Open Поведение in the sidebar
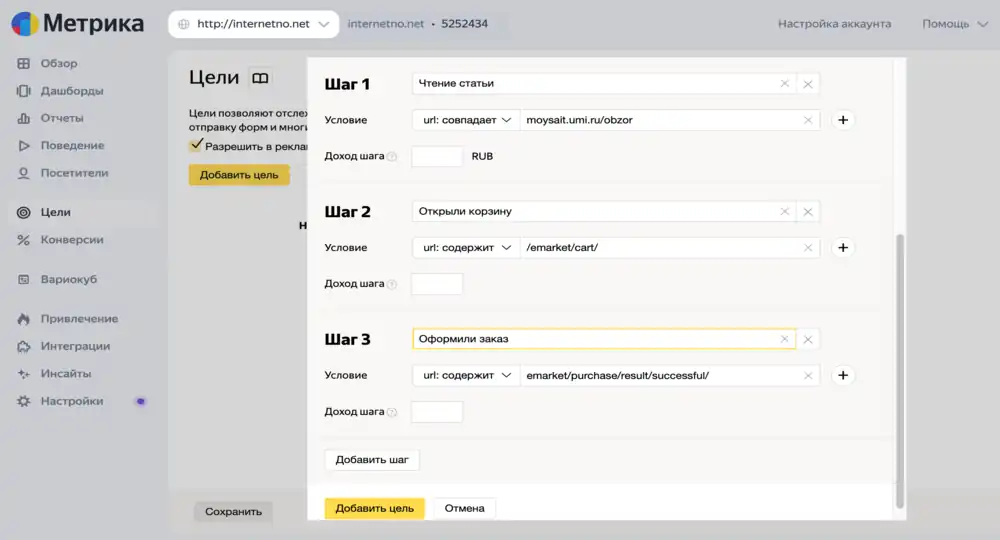Screen dimensions: 1000x540 click(72, 145)
